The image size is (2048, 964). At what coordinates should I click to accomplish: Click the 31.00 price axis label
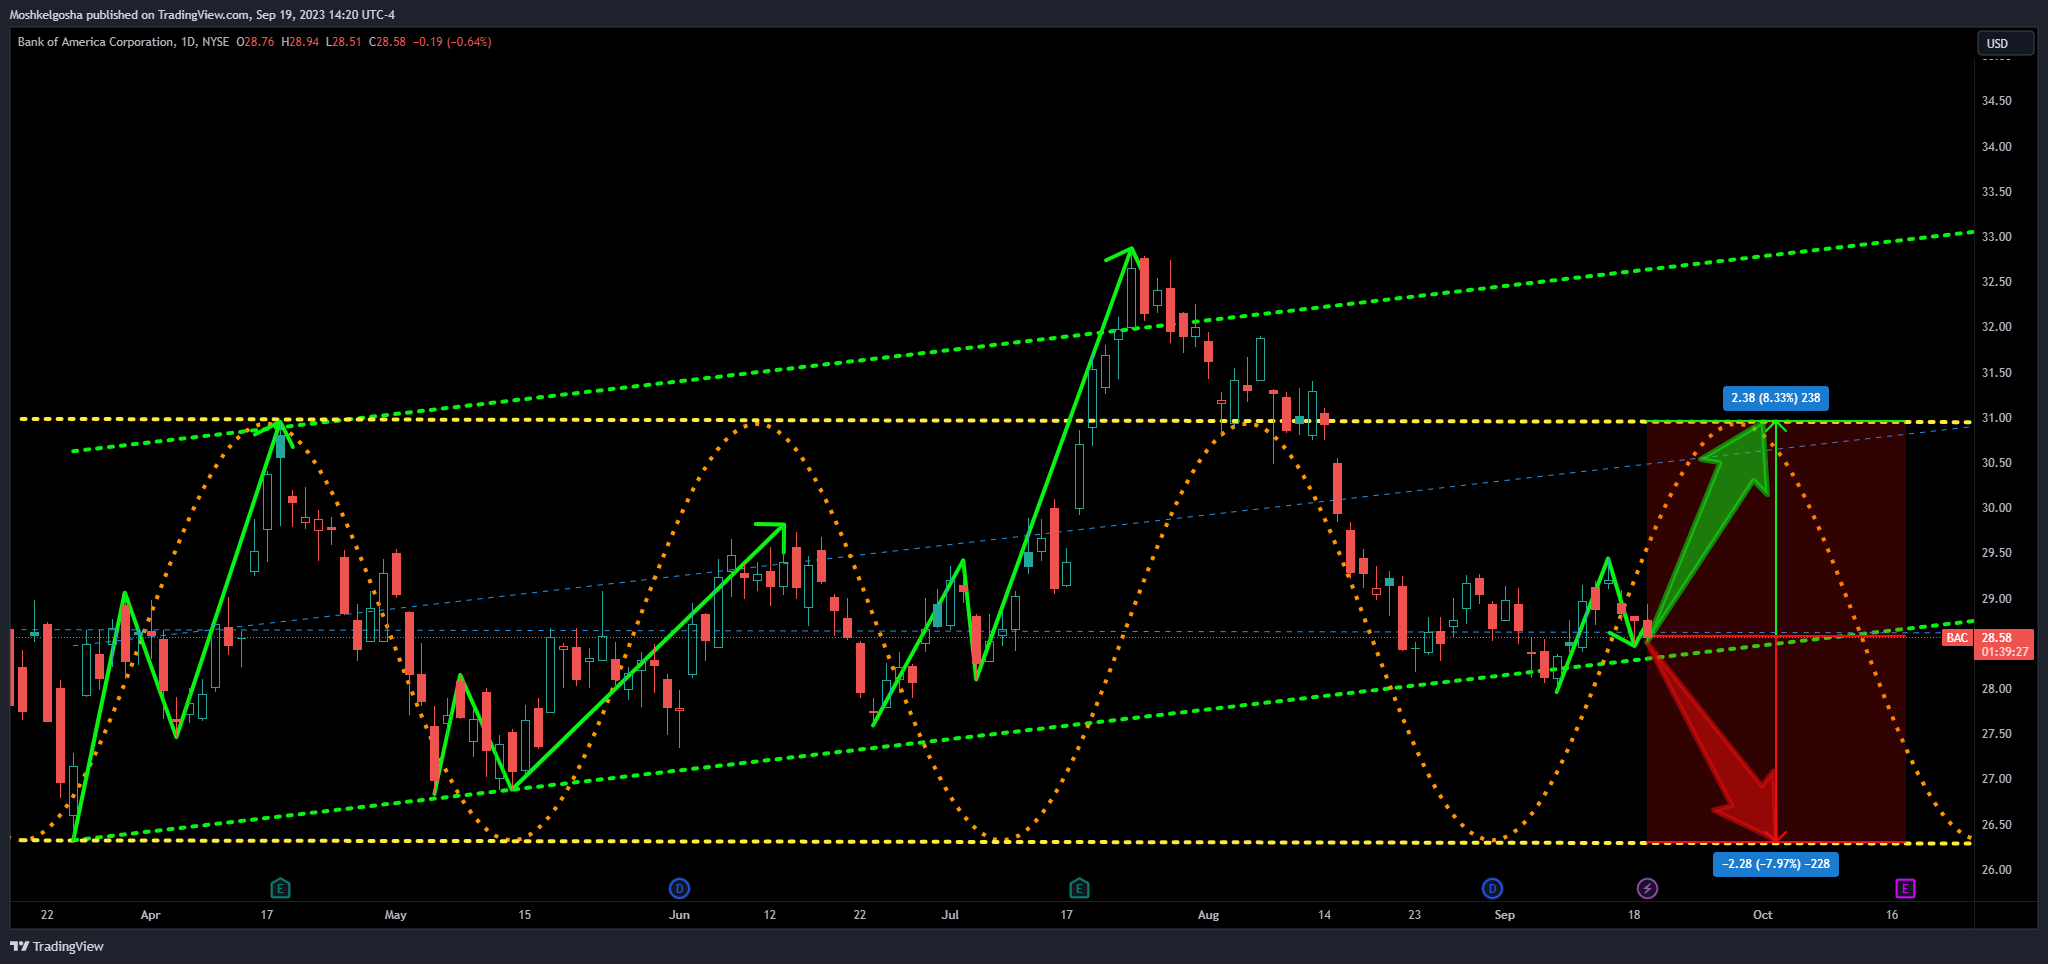click(1996, 418)
